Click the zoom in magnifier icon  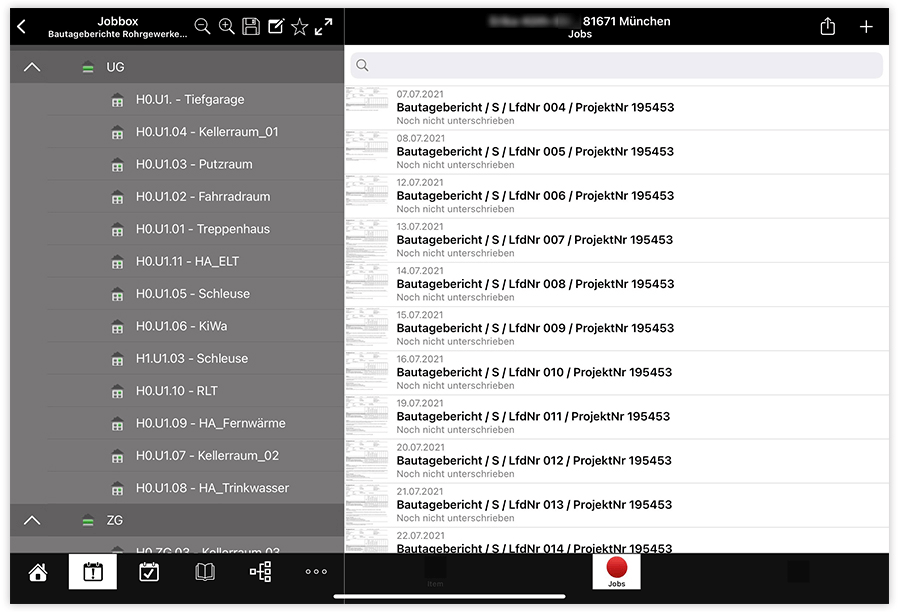227,27
